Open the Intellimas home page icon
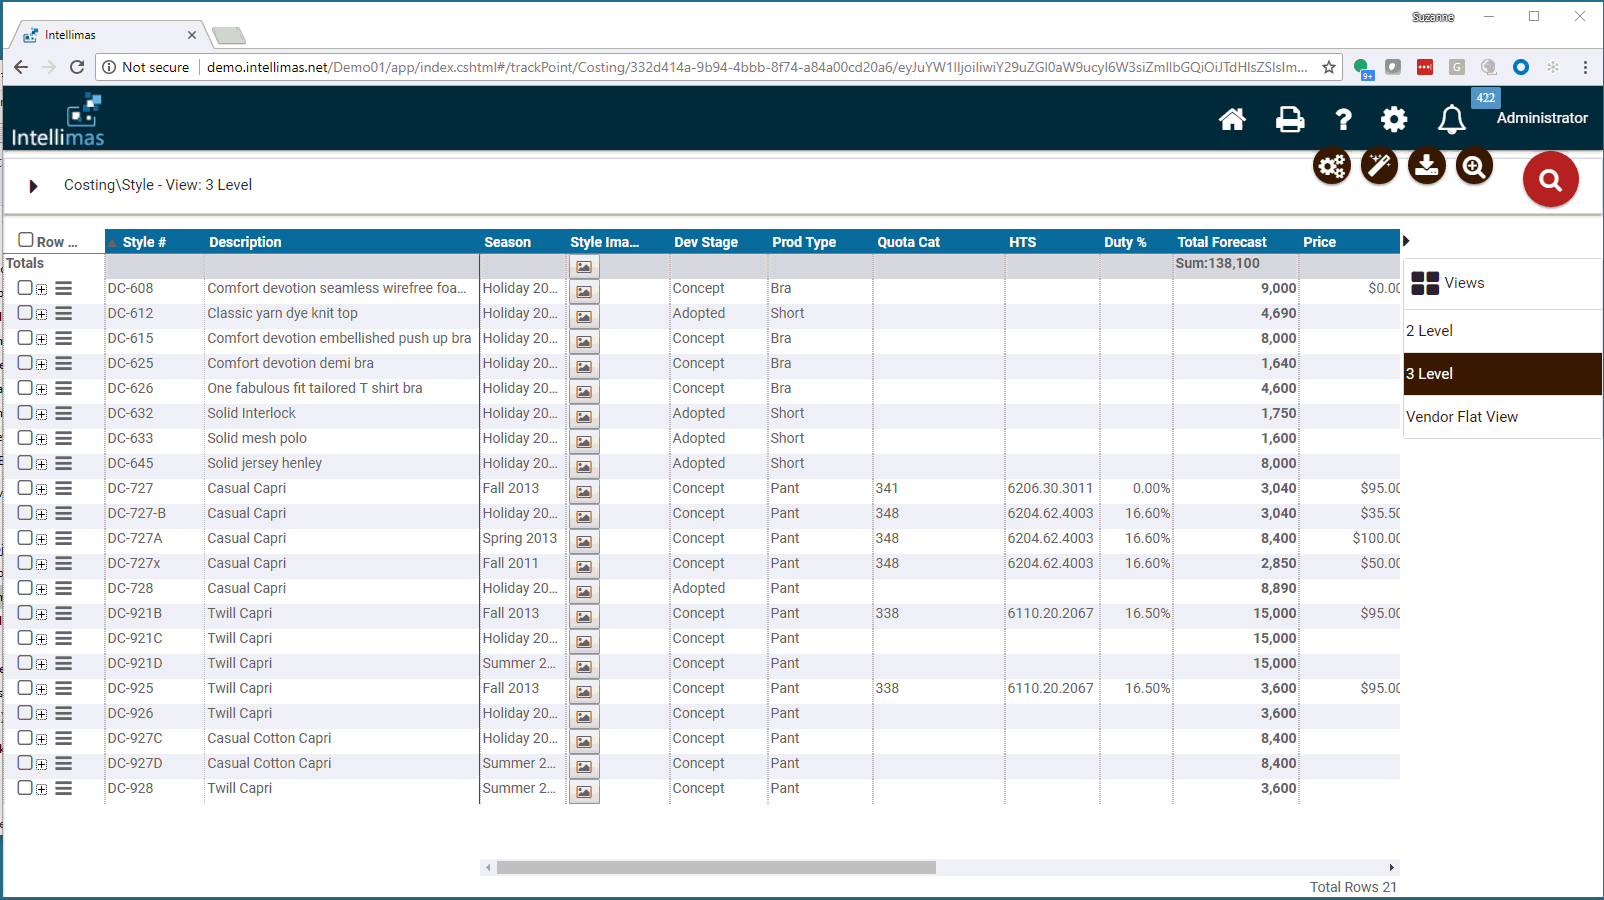The height and width of the screenshot is (900, 1604). (x=1233, y=119)
